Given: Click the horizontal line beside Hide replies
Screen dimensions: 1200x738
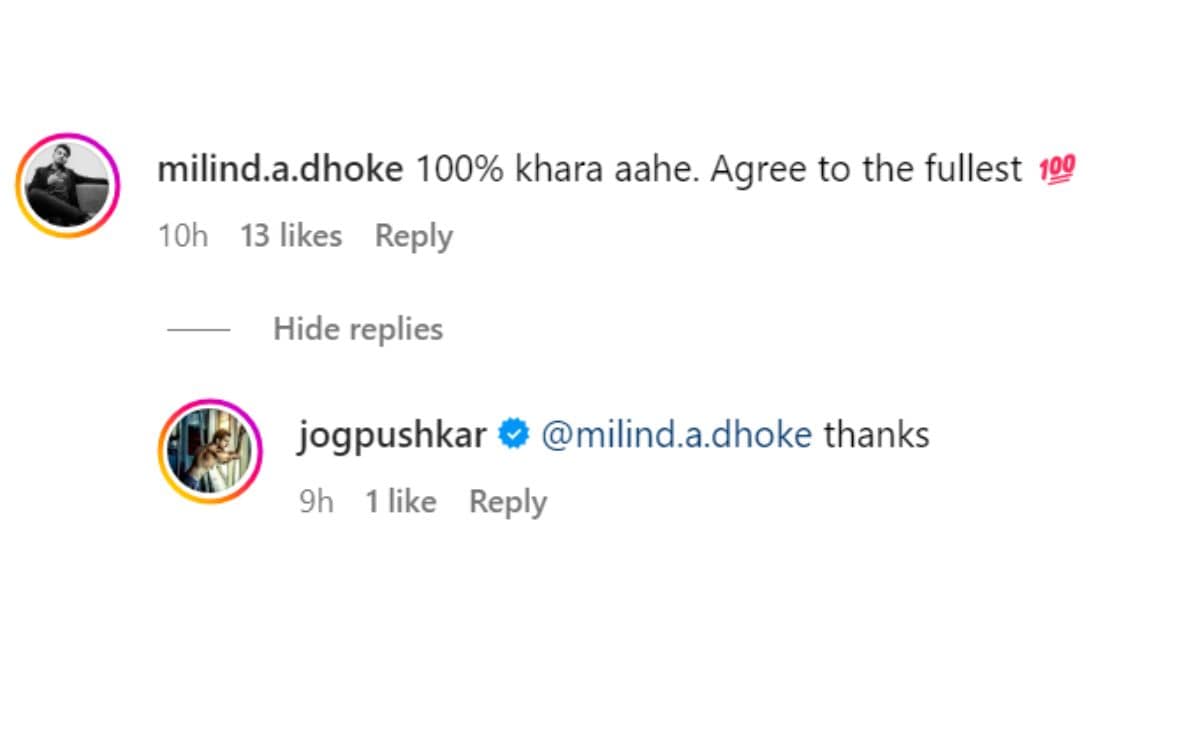Looking at the screenshot, I should [198, 329].
